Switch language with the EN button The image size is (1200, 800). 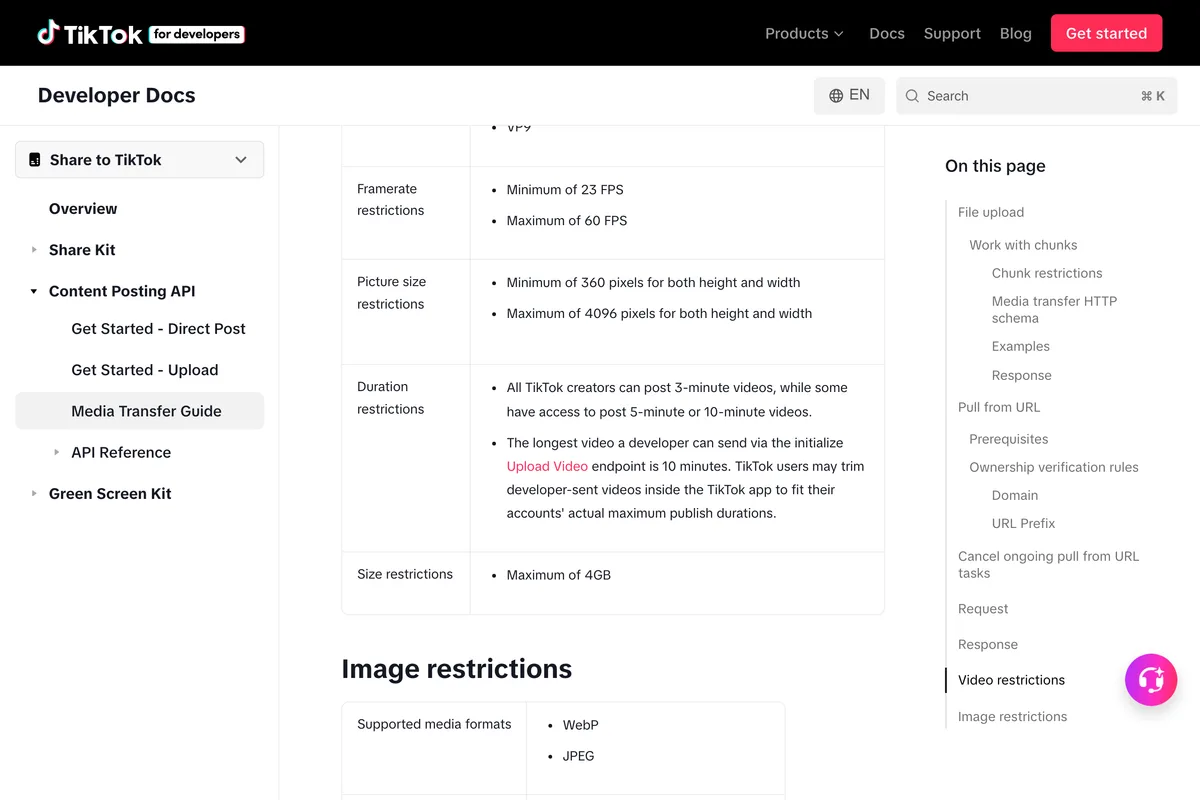pyautogui.click(x=849, y=96)
